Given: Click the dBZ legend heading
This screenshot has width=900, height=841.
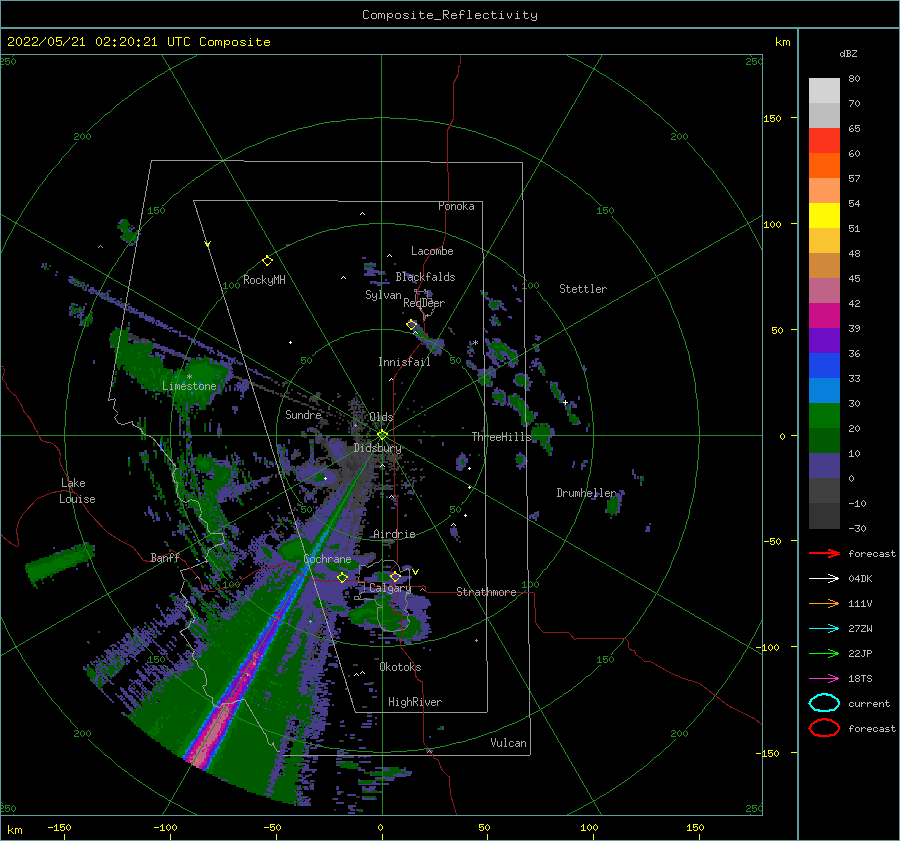Looking at the screenshot, I should click(848, 53).
